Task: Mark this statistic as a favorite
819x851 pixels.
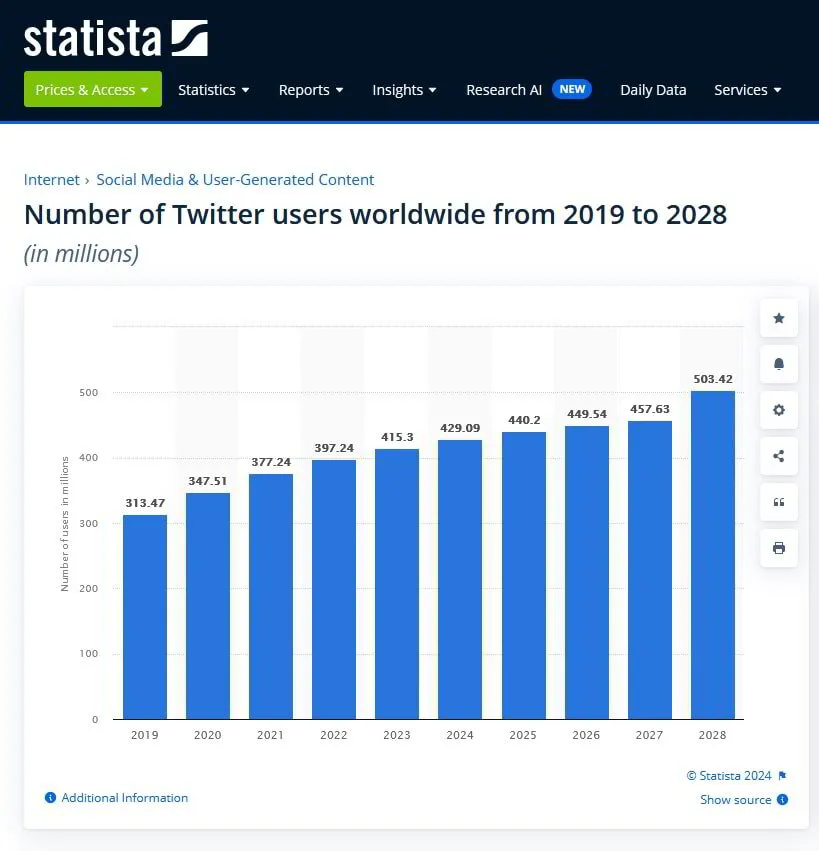Action: [x=778, y=318]
